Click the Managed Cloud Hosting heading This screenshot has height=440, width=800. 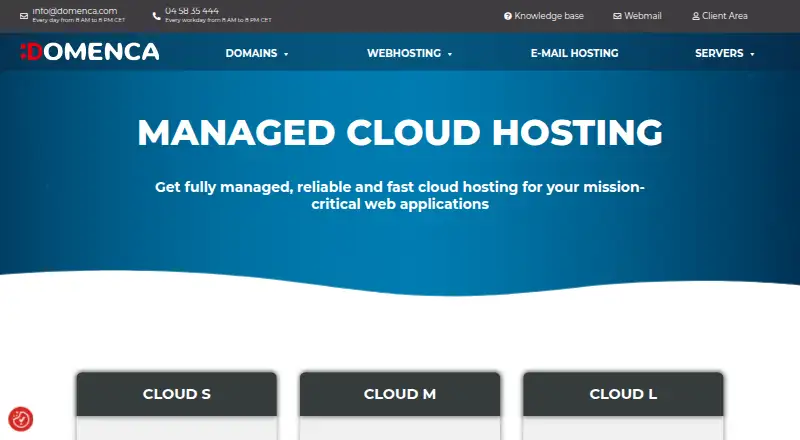click(x=400, y=132)
